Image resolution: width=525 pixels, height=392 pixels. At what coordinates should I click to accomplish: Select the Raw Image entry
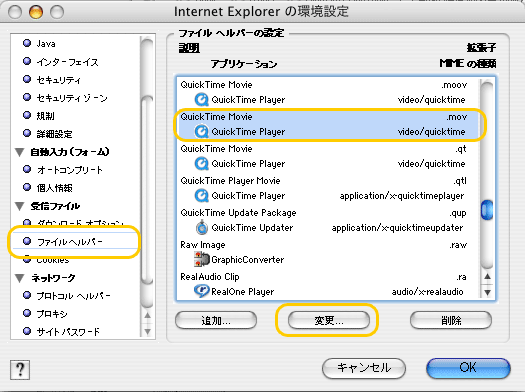(x=328, y=252)
